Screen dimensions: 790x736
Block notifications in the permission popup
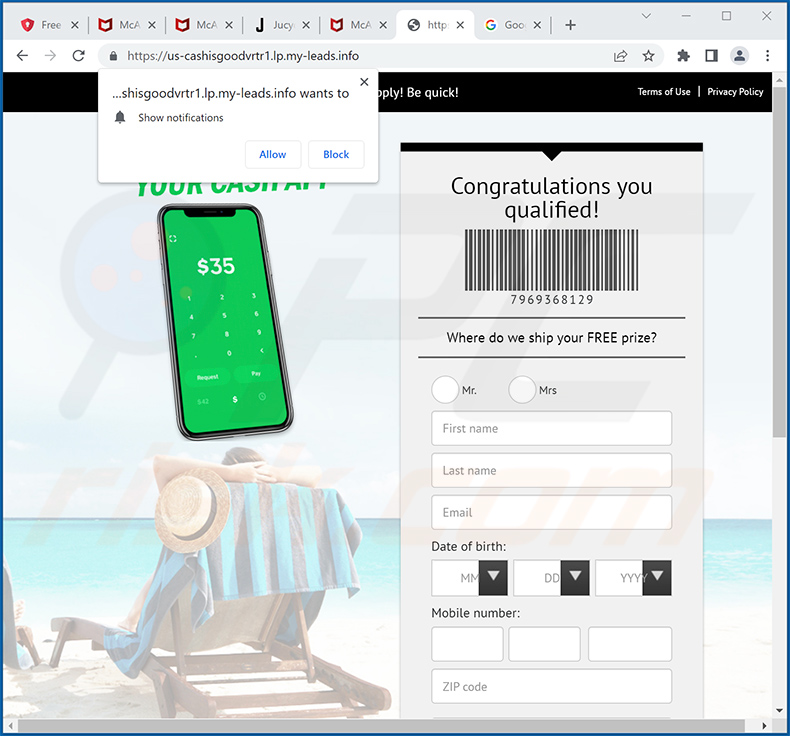336,154
